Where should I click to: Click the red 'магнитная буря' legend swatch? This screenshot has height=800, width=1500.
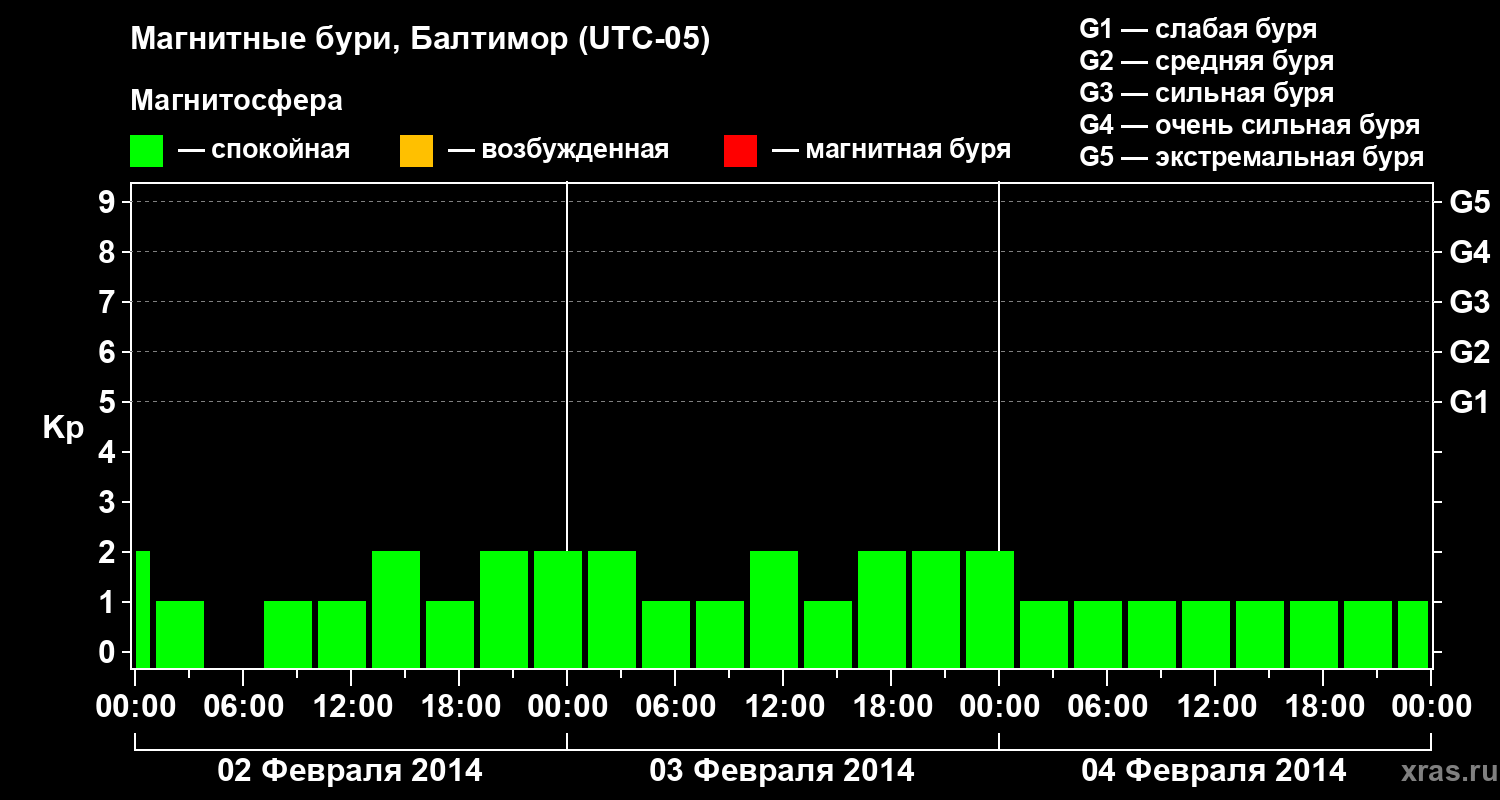click(x=740, y=151)
